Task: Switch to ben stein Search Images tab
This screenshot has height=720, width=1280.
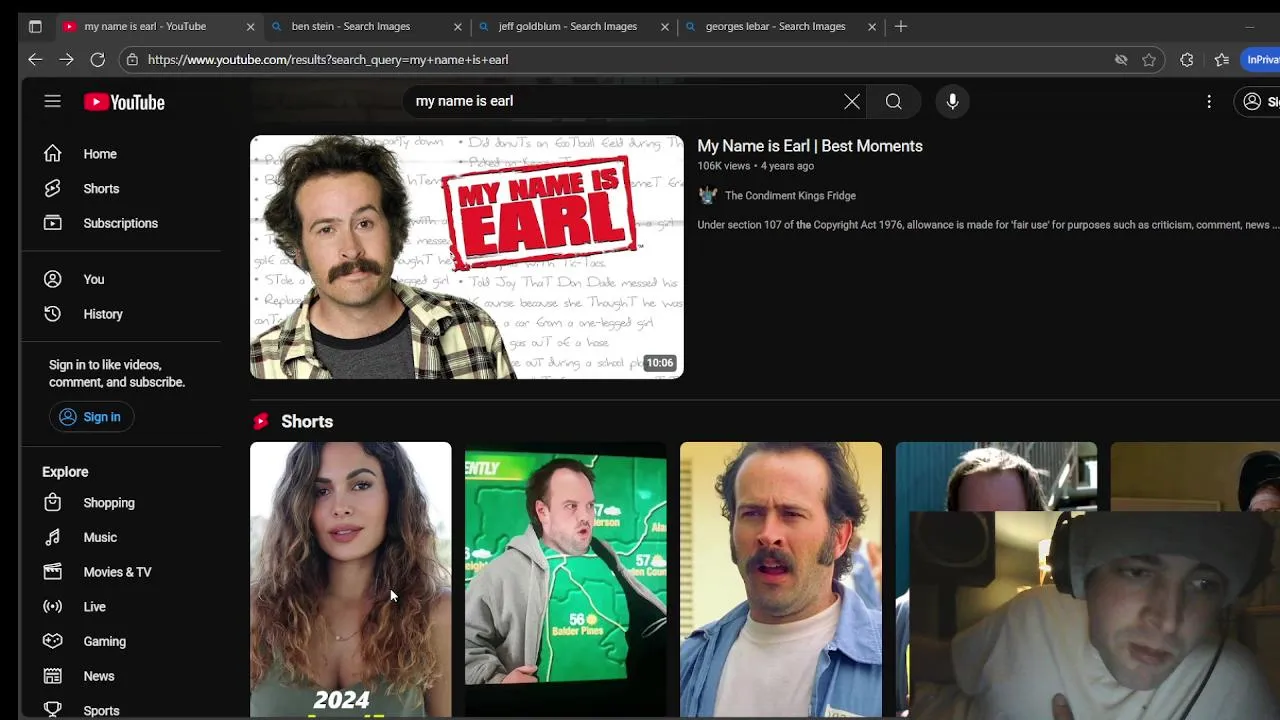Action: coord(365,27)
